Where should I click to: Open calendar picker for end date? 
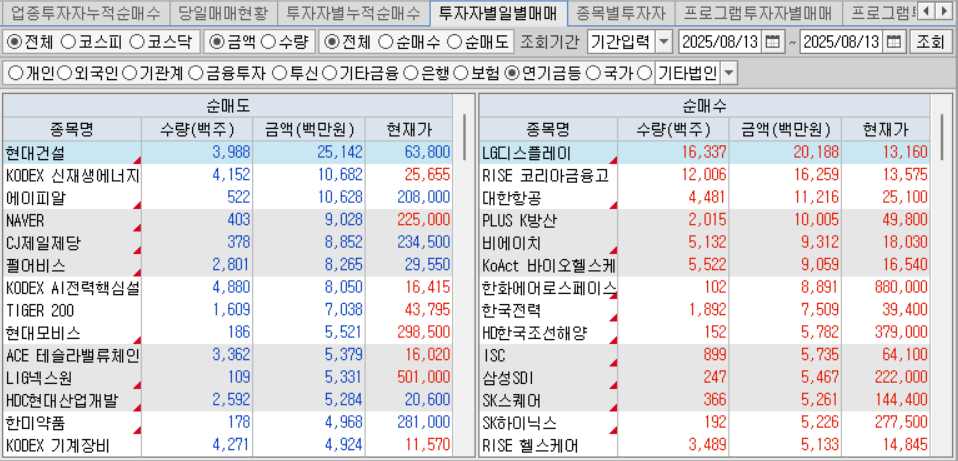[894, 42]
